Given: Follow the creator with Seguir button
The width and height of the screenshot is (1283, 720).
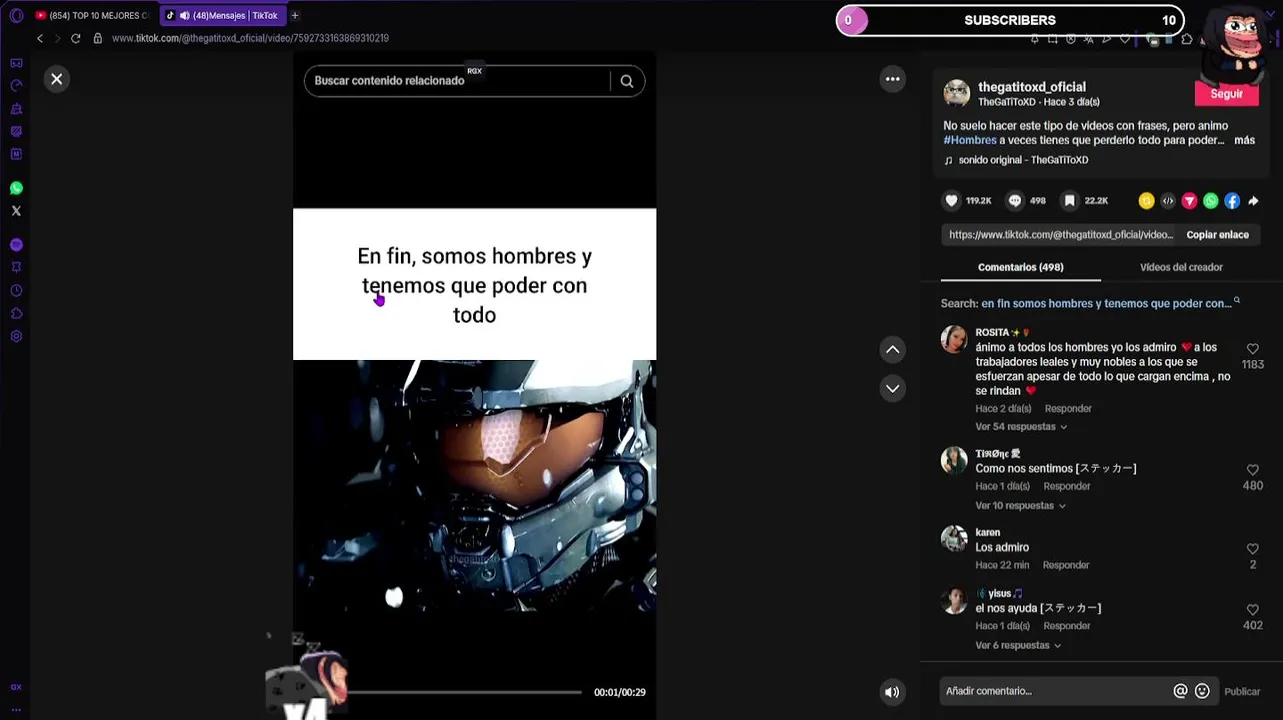Looking at the screenshot, I should point(1226,94).
